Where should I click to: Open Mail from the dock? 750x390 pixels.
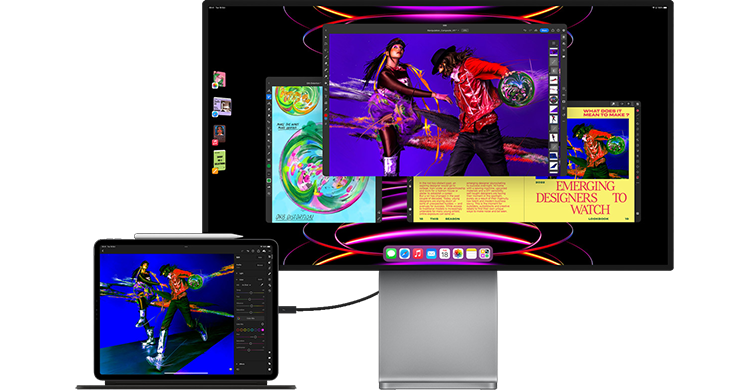pyautogui.click(x=431, y=254)
